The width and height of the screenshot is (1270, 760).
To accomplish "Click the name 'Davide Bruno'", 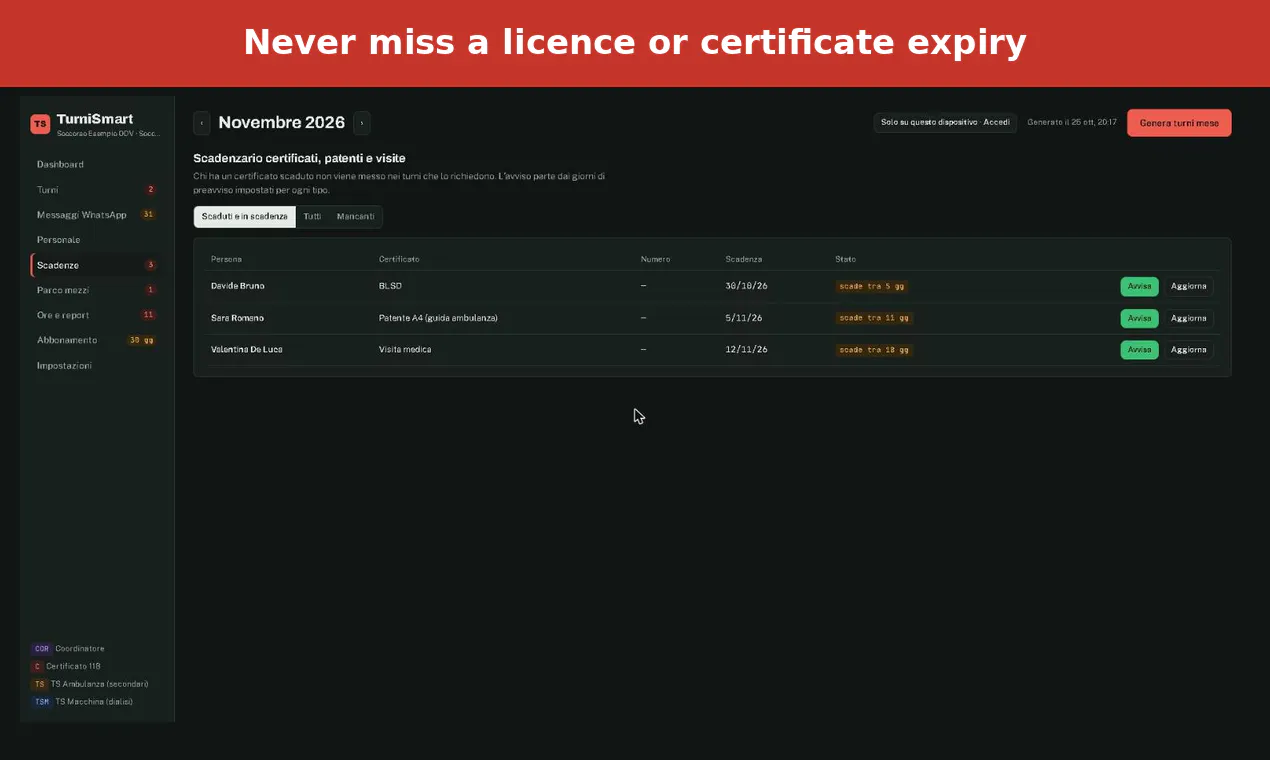I will tap(238, 286).
